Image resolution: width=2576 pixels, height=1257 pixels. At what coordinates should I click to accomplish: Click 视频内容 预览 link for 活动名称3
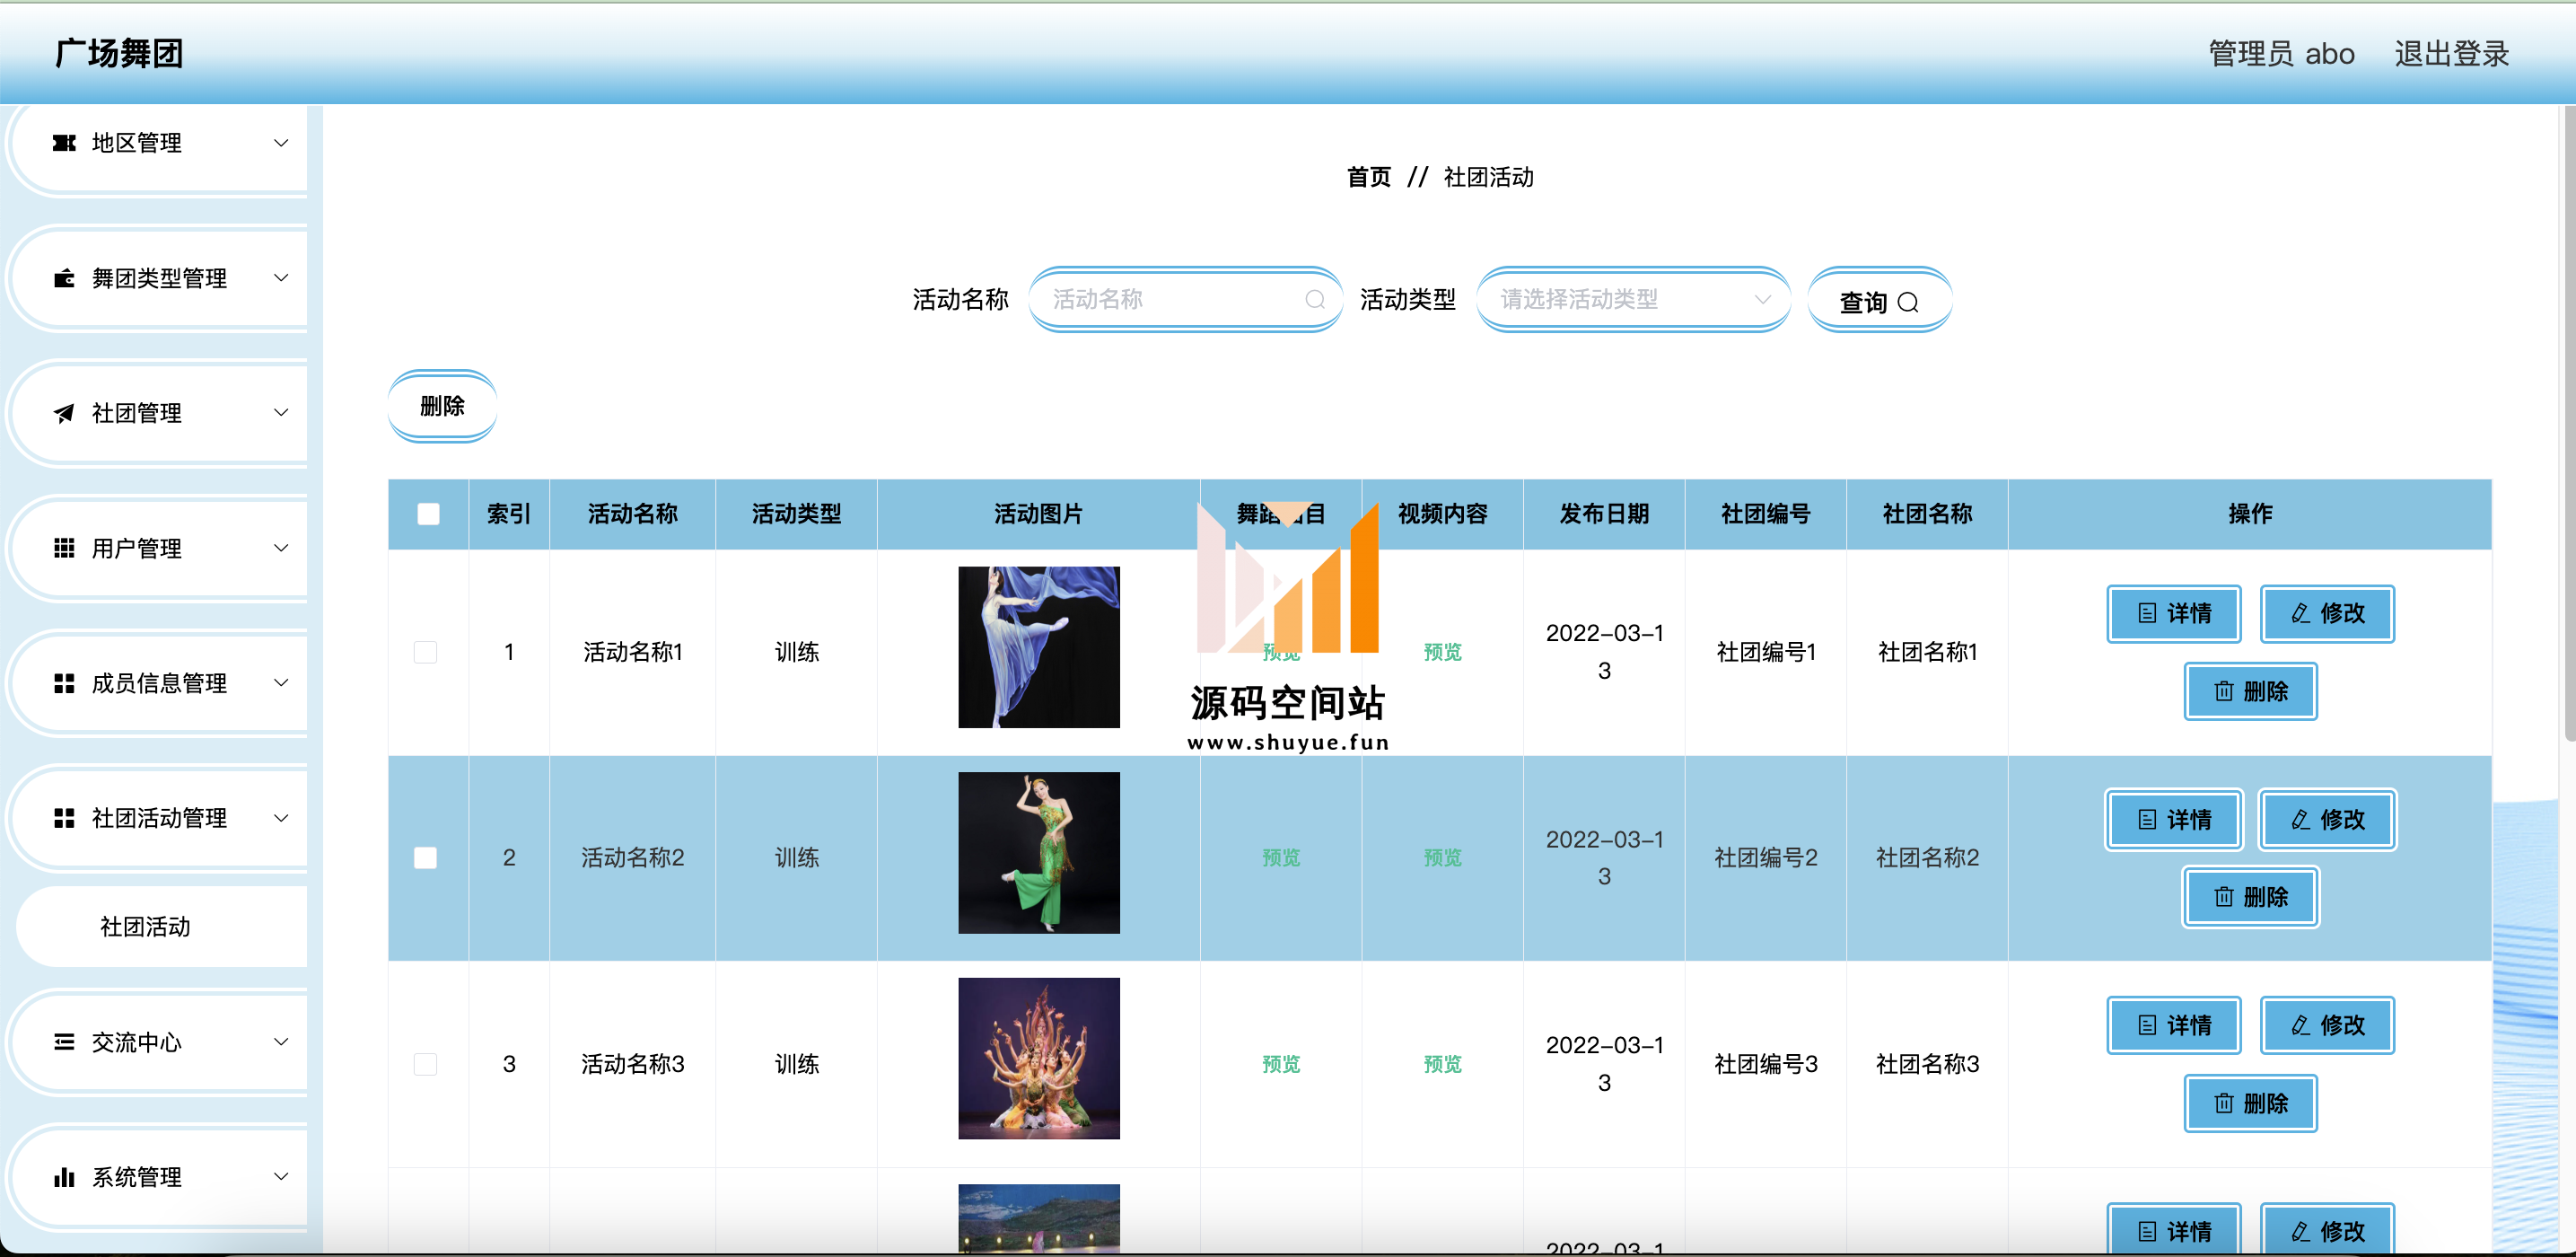coord(1442,1064)
